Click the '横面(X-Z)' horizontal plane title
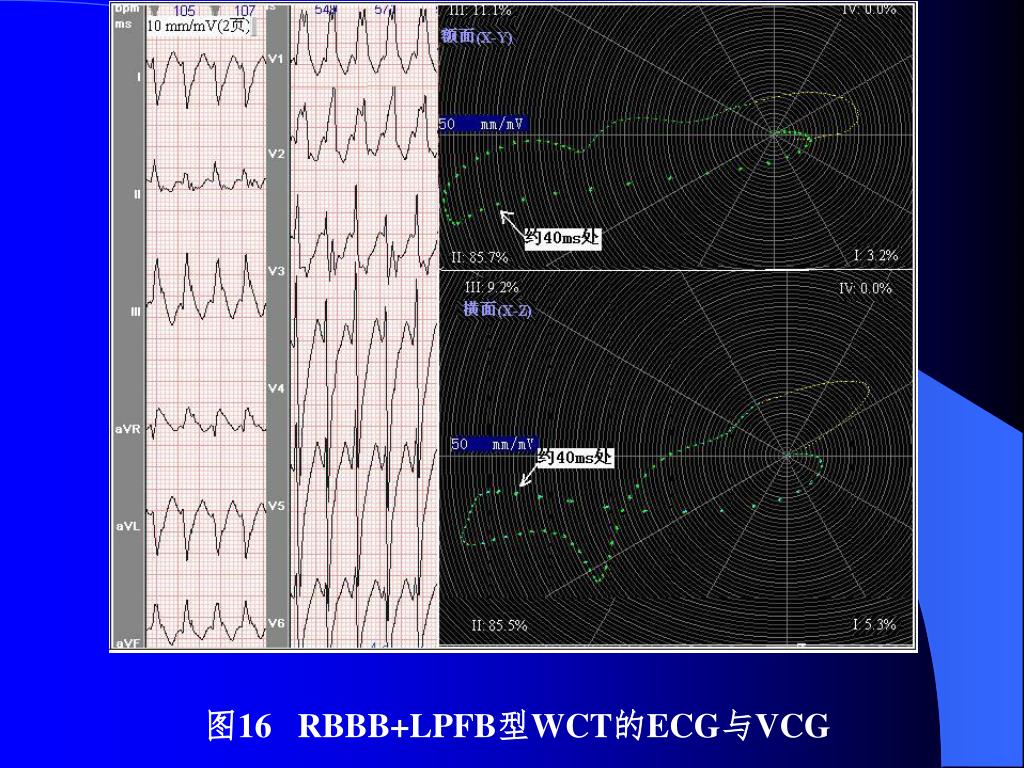Viewport: 1024px width, 768px height. 498,310
